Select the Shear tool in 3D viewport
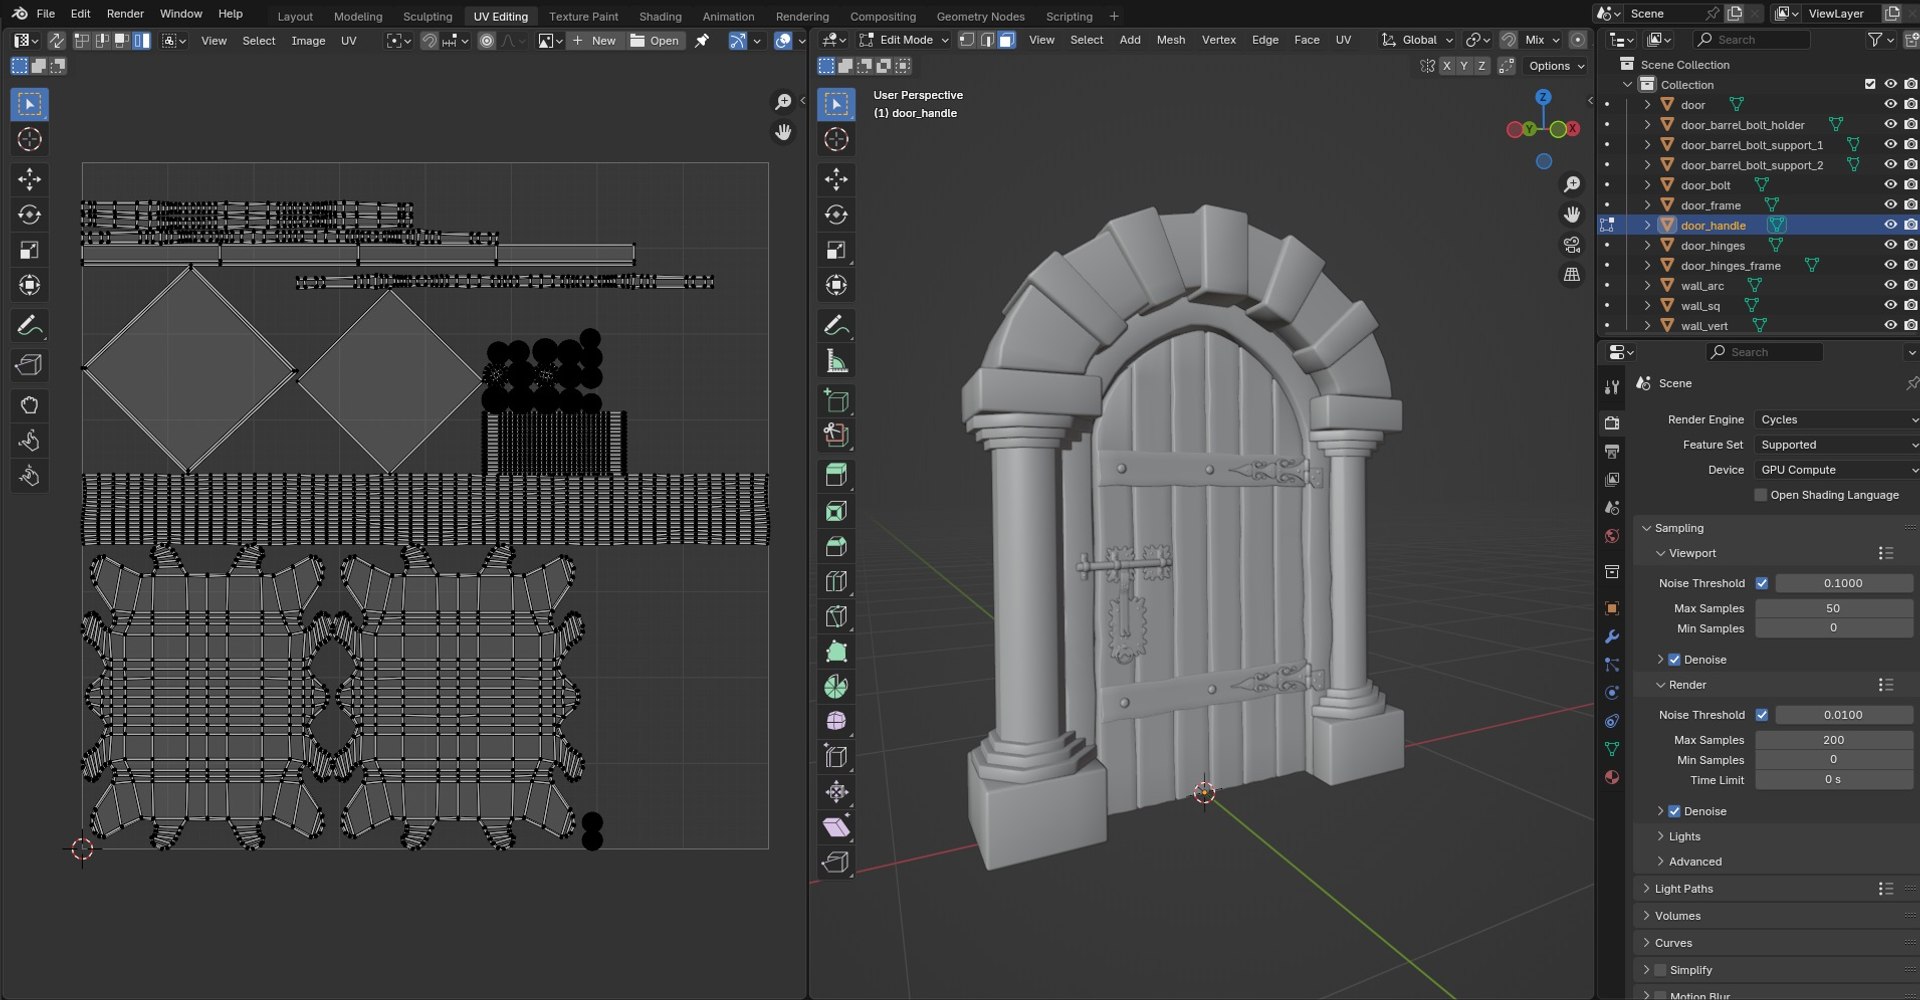The image size is (1920, 1000). [x=836, y=827]
